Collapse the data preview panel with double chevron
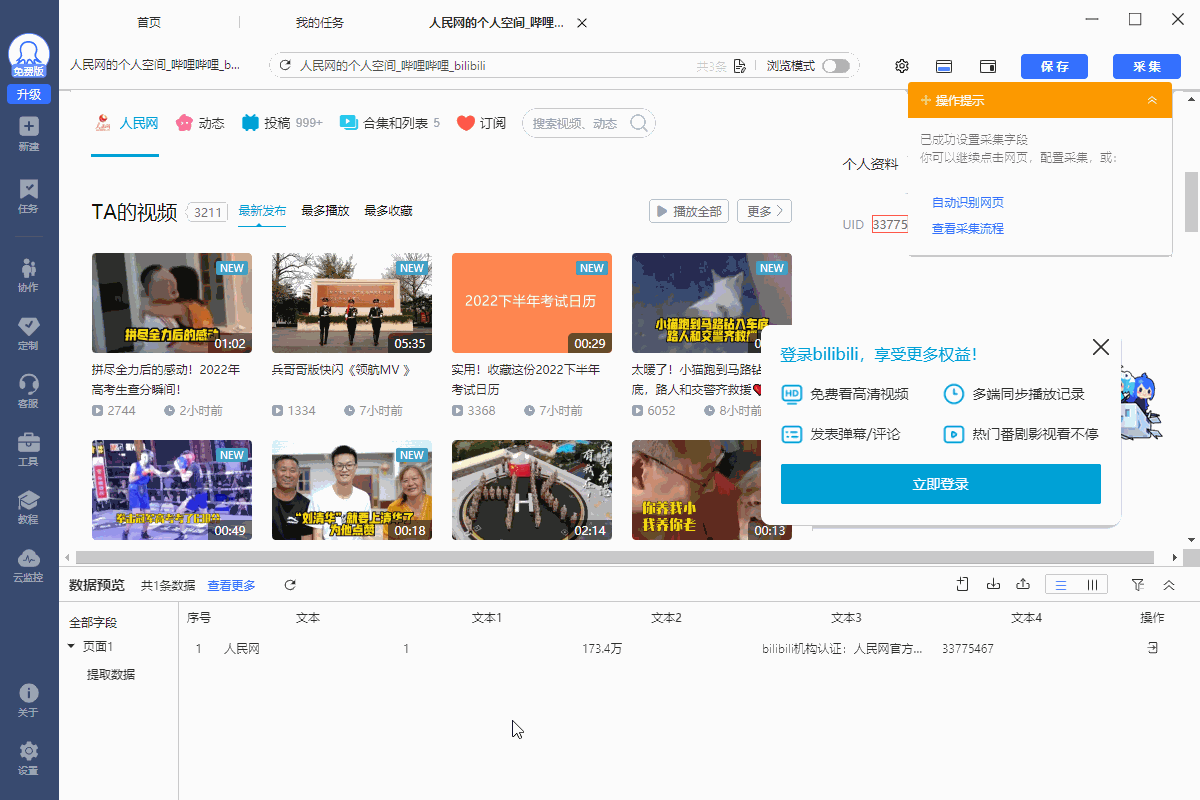 1168,584
